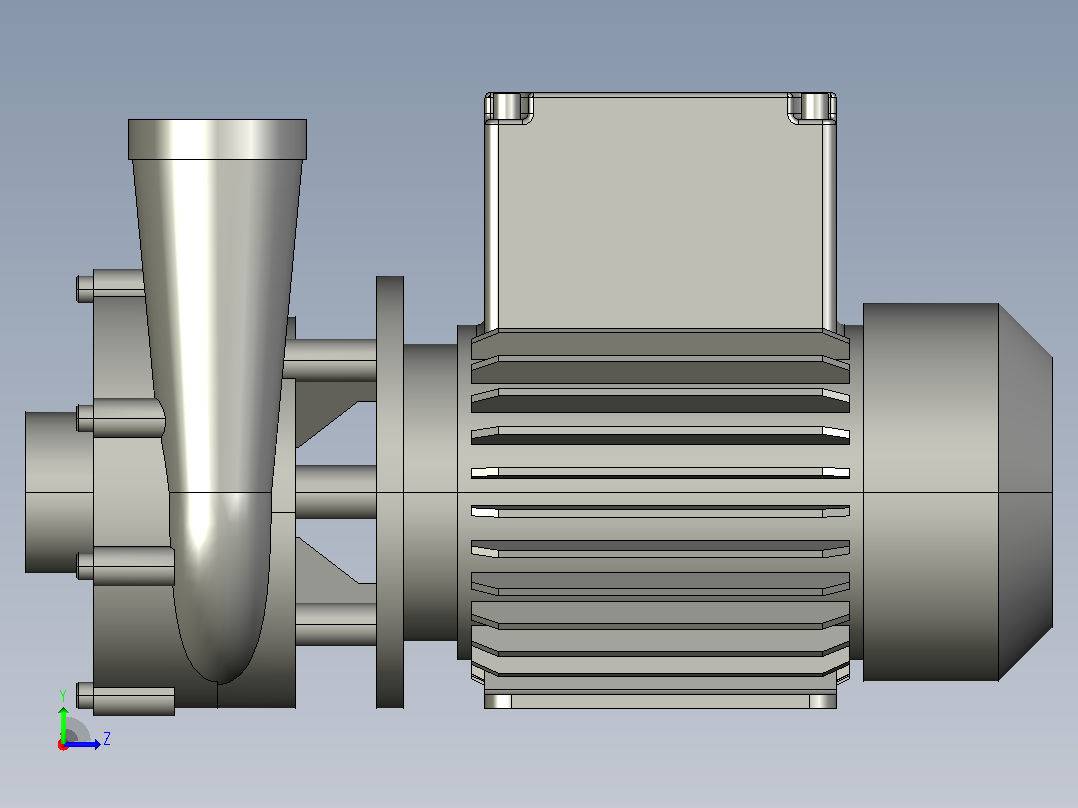Select the motor terminal box face

click(x=660, y=211)
